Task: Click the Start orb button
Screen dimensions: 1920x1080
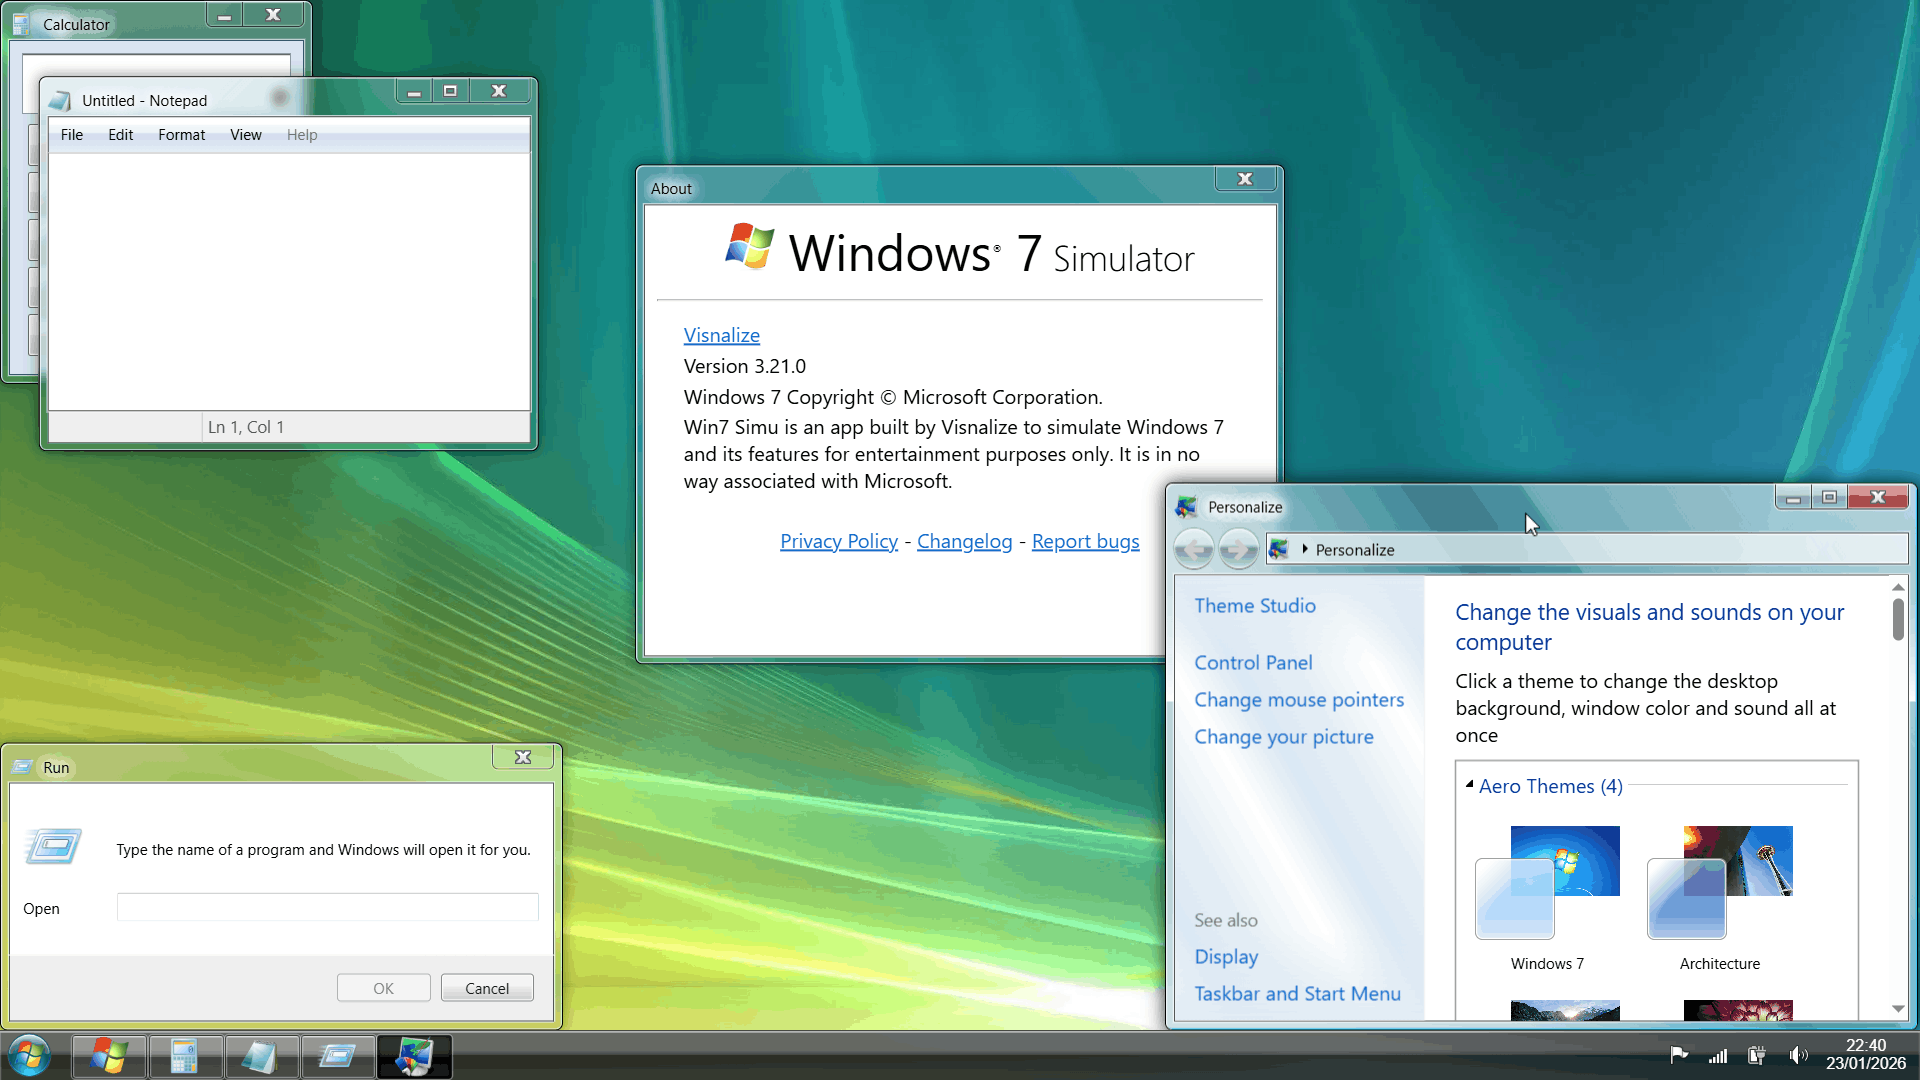Action: click(x=29, y=1056)
